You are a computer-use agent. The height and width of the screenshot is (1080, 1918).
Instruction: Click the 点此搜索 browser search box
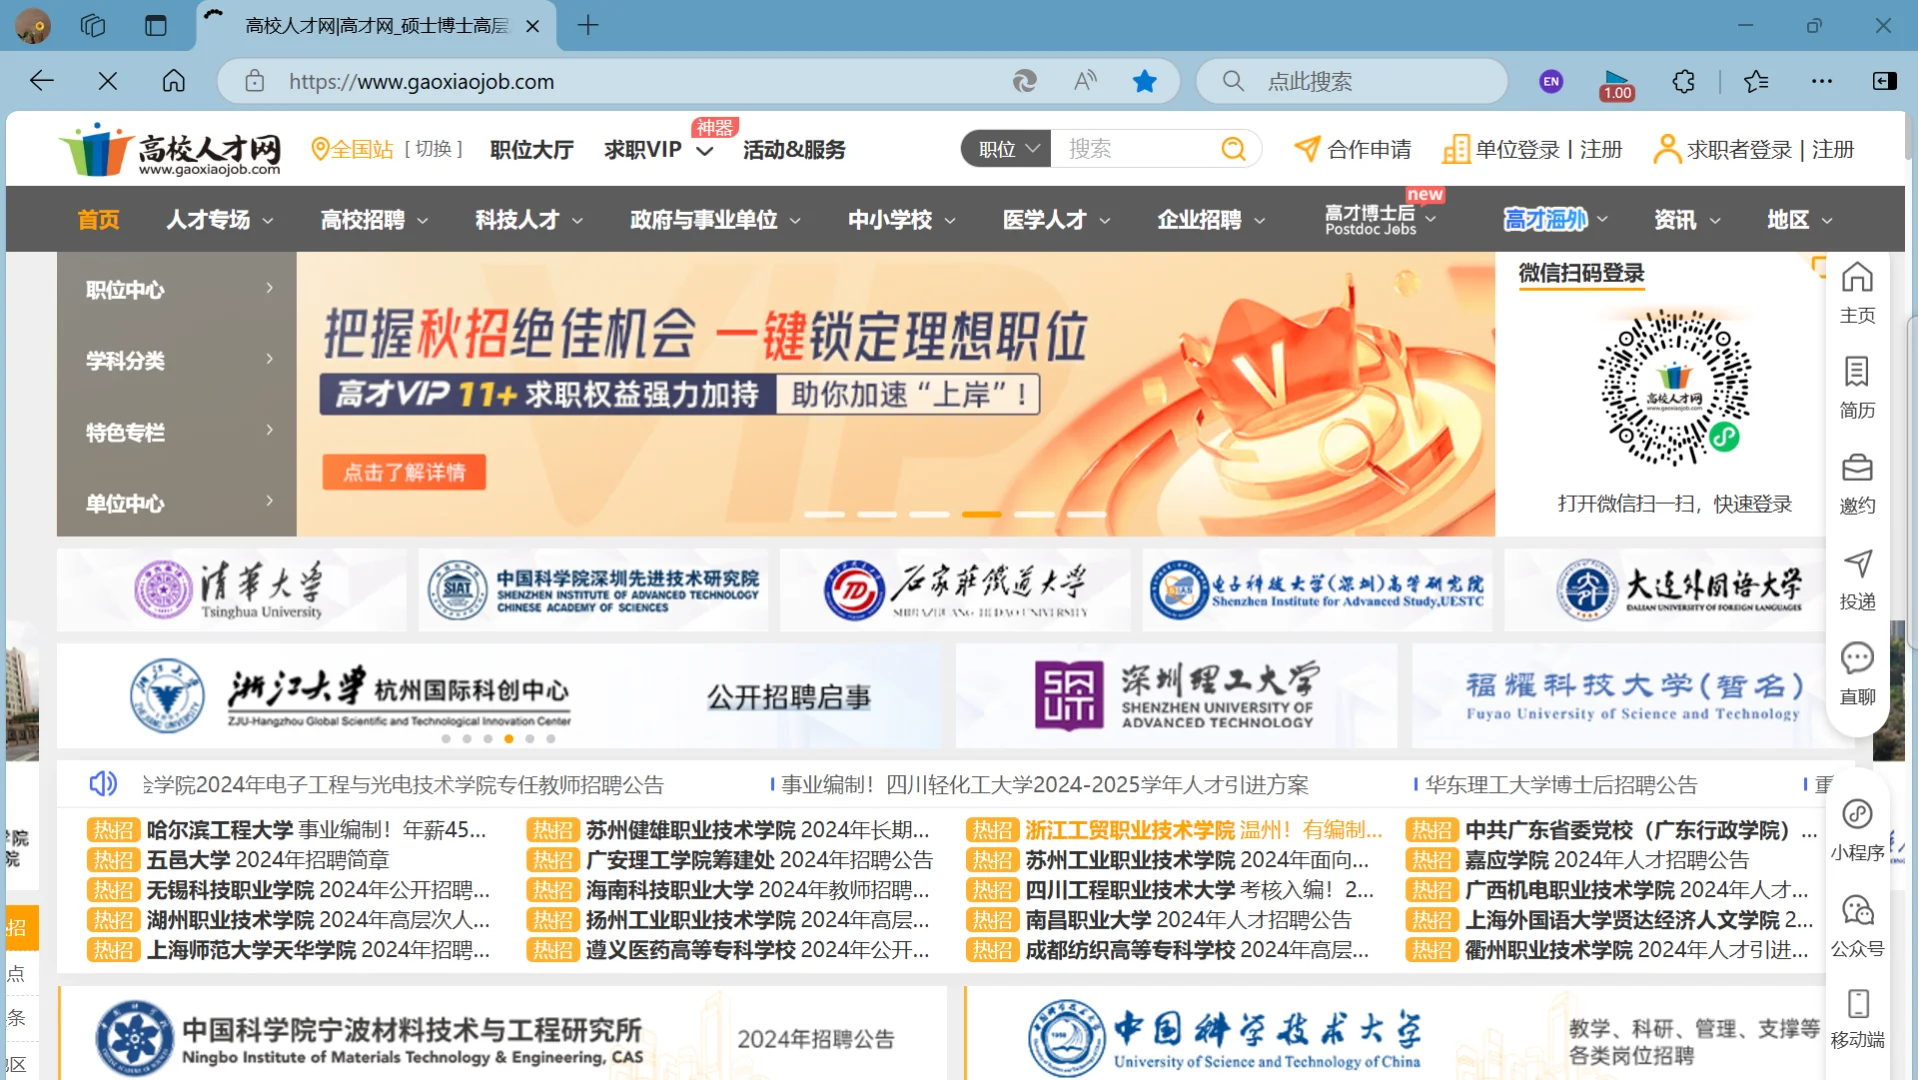(1352, 81)
